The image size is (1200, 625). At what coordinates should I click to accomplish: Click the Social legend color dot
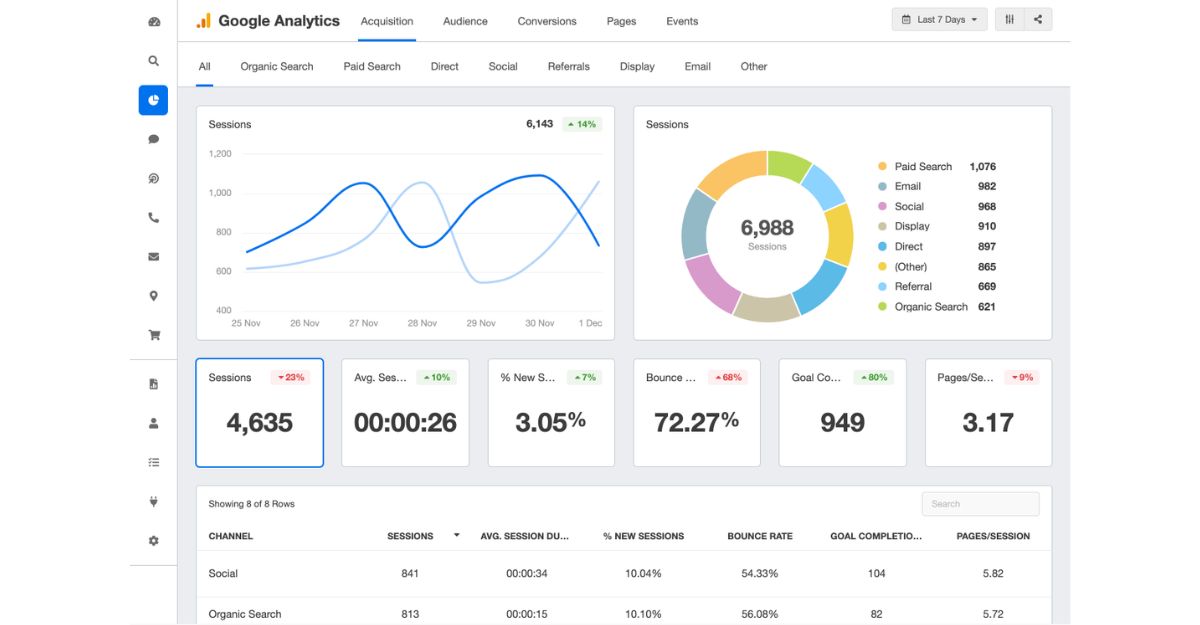882,206
